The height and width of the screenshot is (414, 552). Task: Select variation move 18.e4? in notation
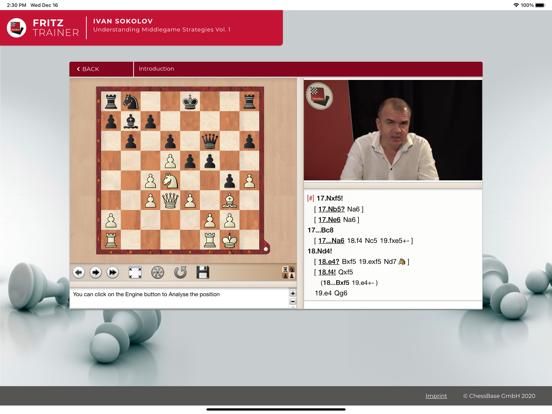328,262
